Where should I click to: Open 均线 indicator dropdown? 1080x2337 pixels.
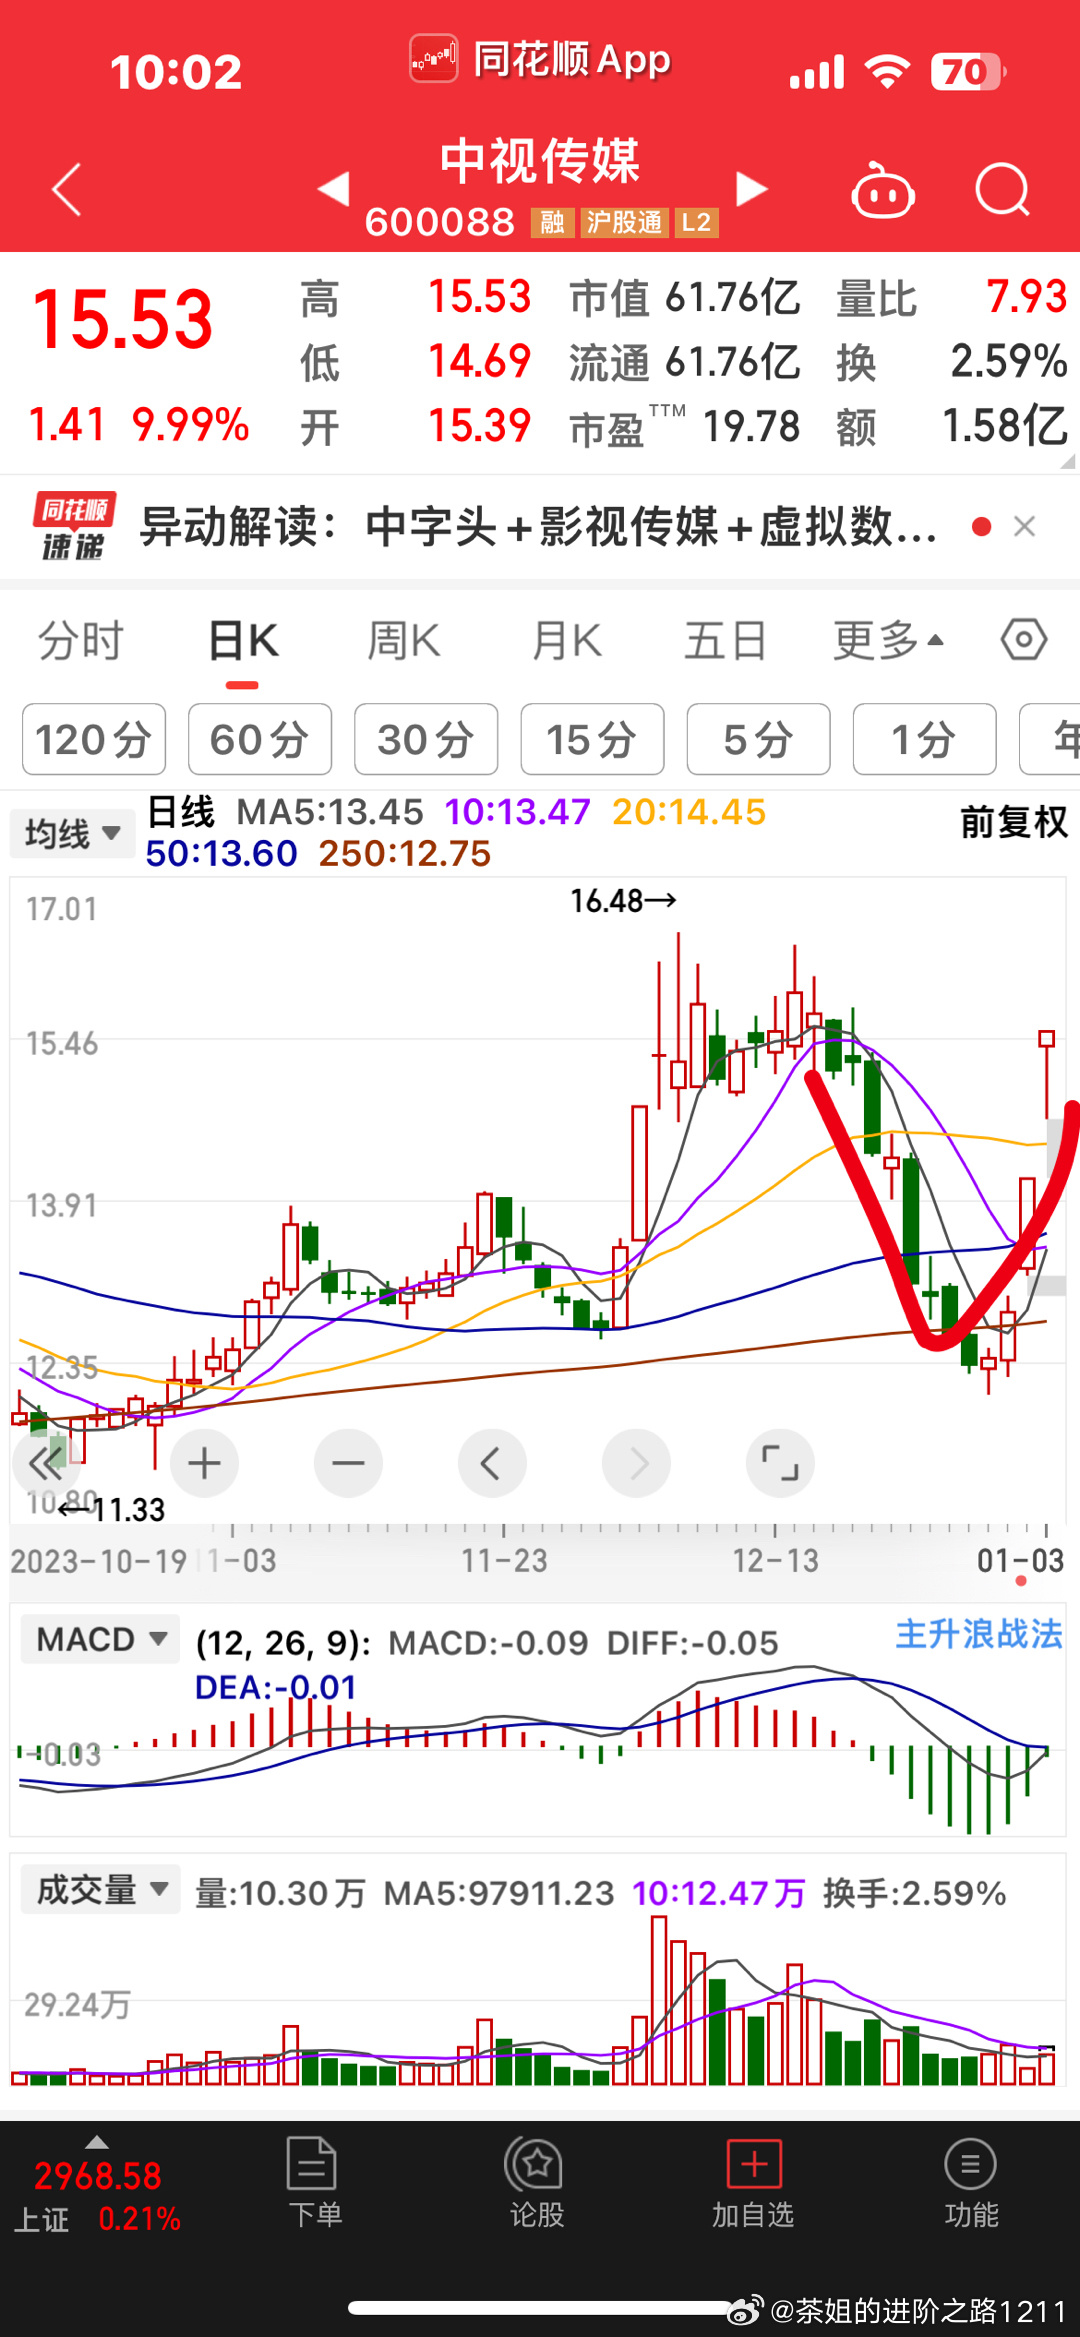tap(72, 833)
